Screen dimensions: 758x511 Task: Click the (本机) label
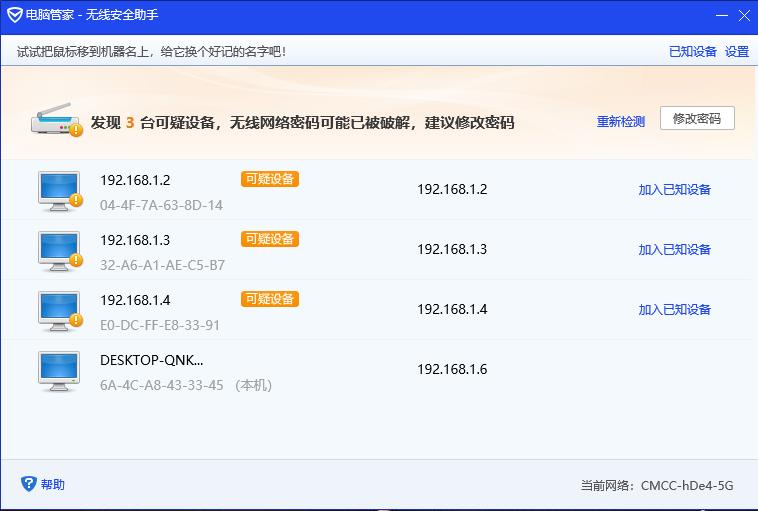click(x=253, y=385)
